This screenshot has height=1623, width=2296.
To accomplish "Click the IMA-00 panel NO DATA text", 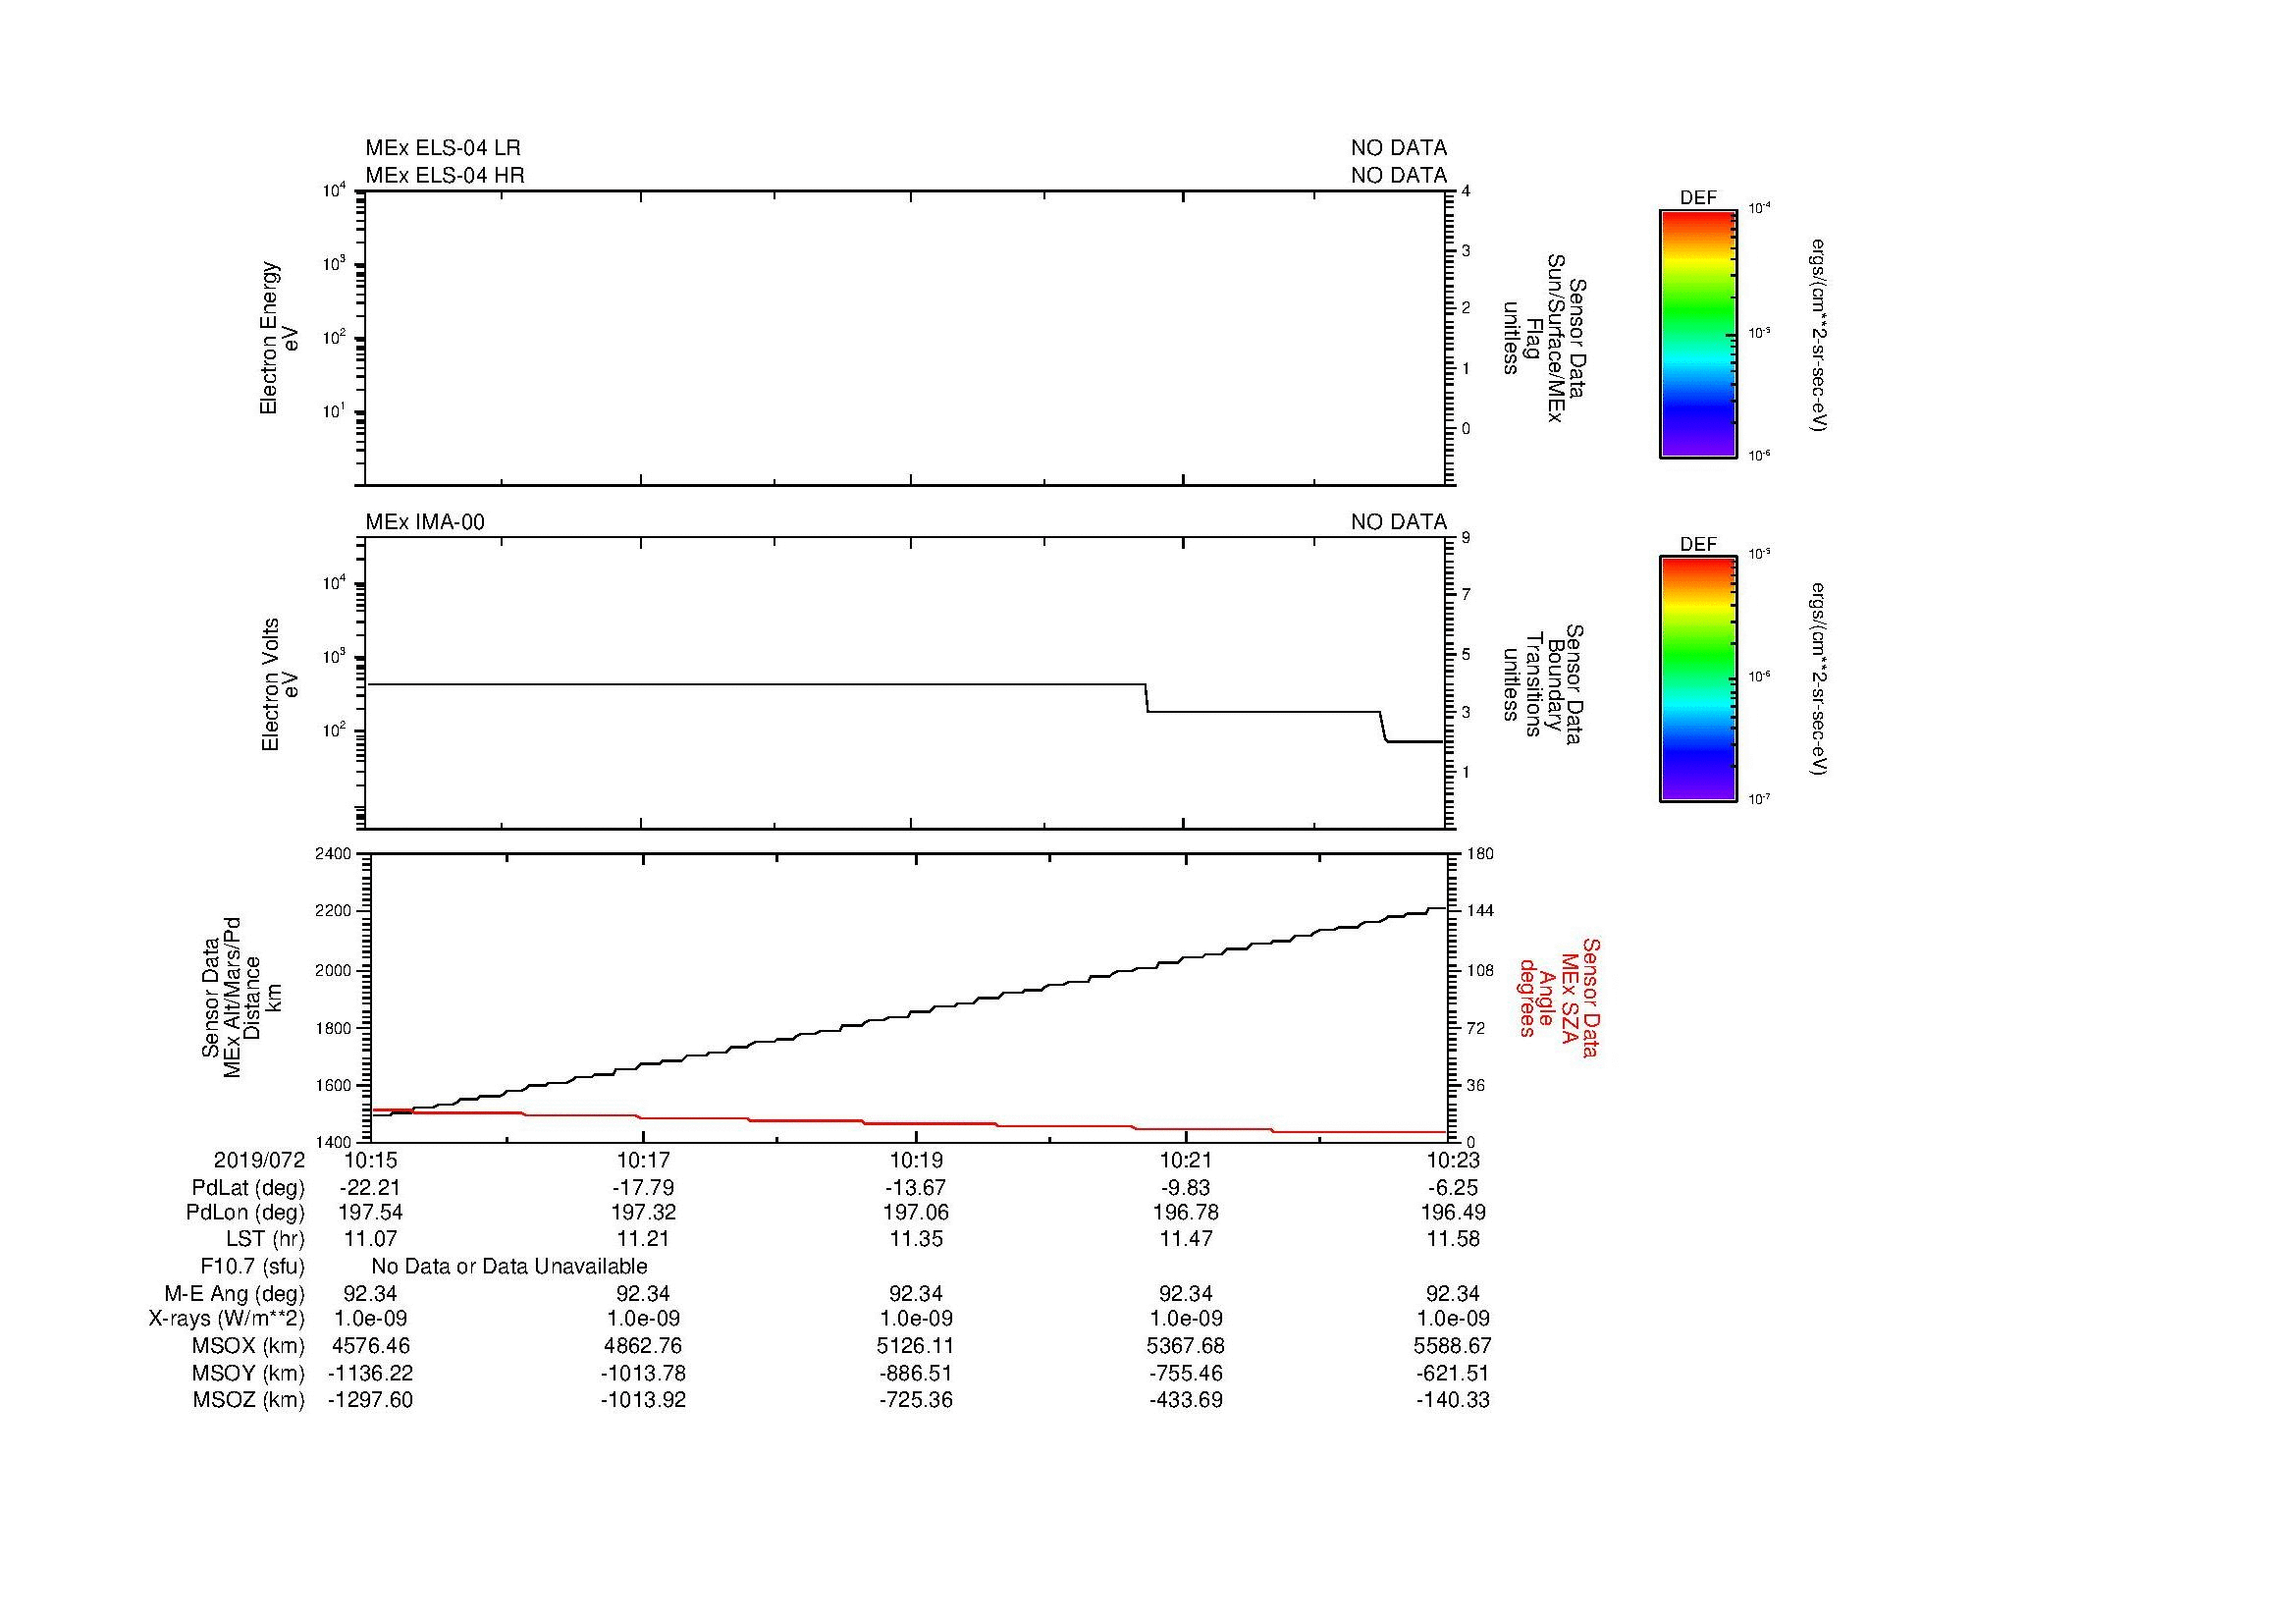I will [1399, 522].
